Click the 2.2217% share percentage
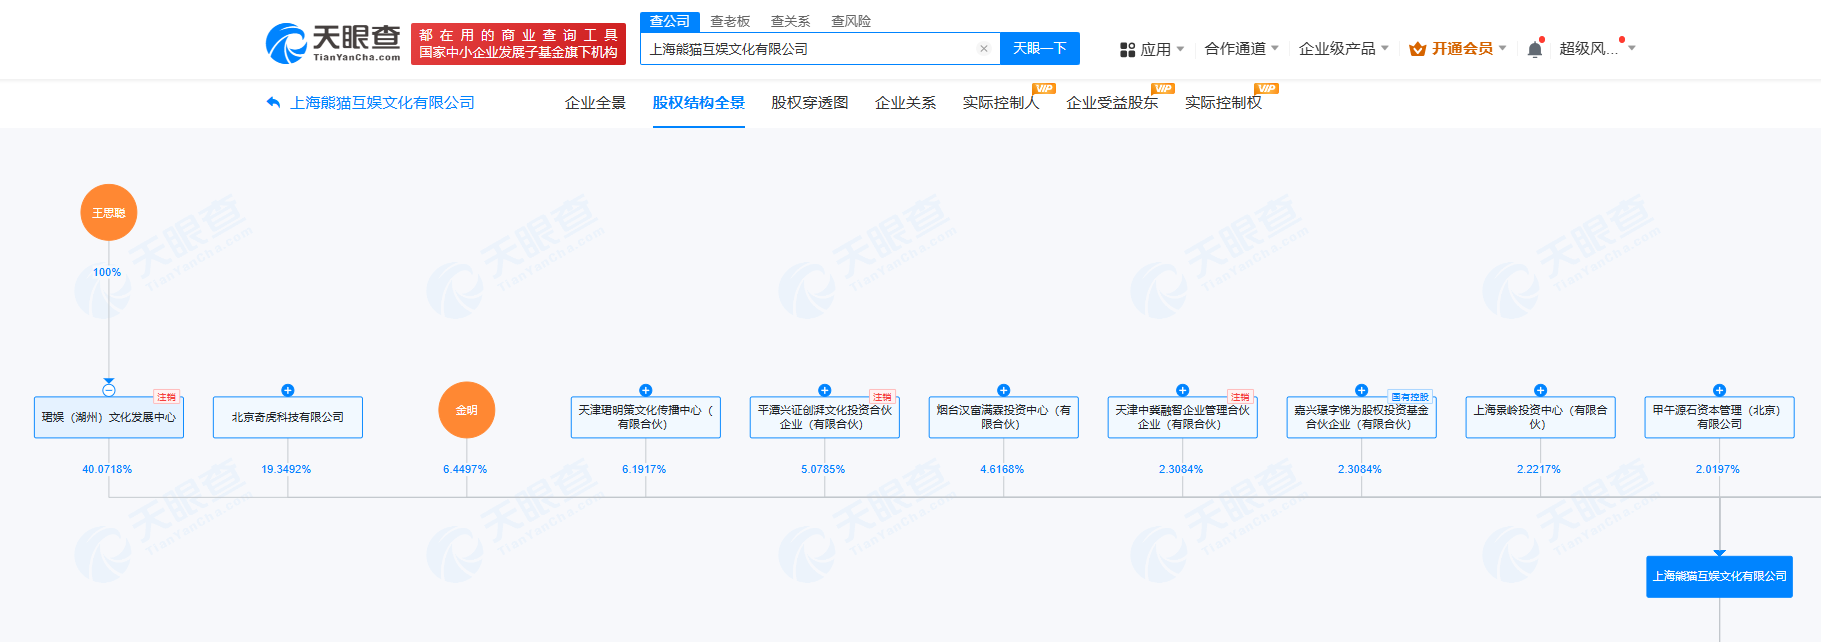The width and height of the screenshot is (1821, 642). (1539, 469)
